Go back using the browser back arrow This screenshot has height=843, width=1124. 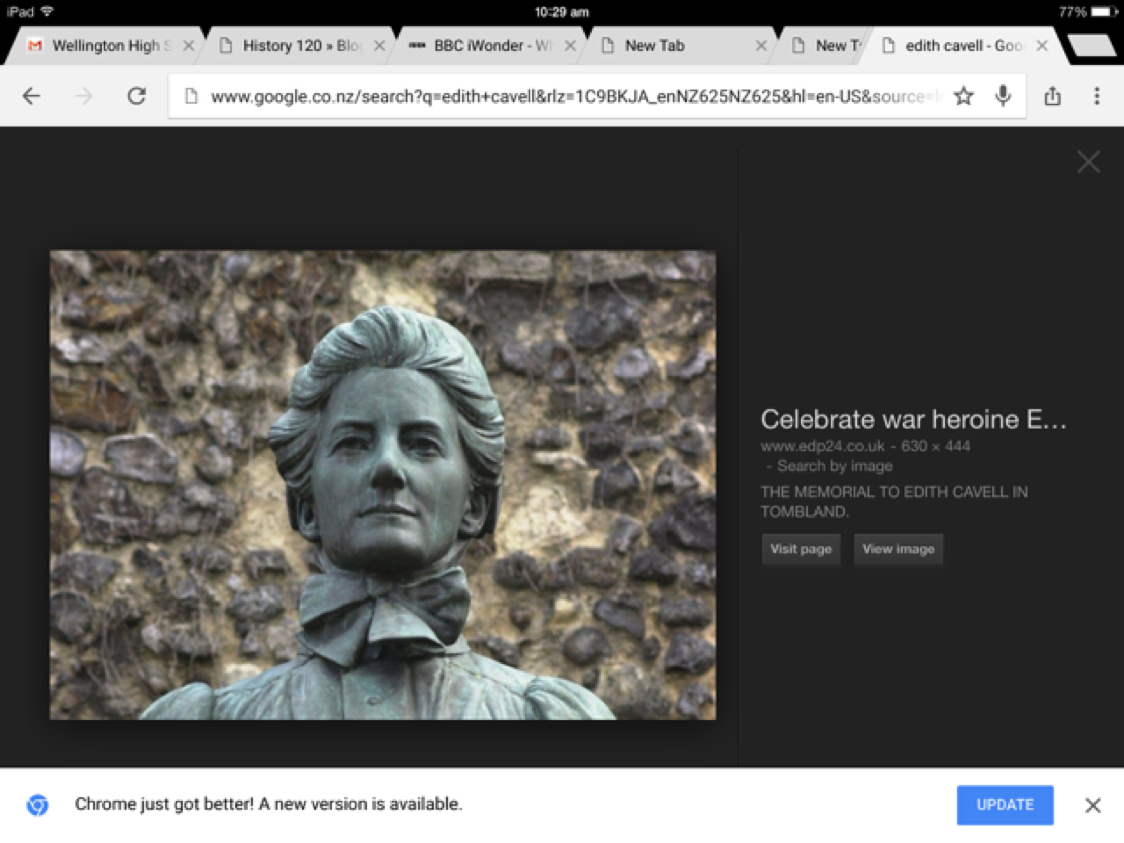coord(32,96)
